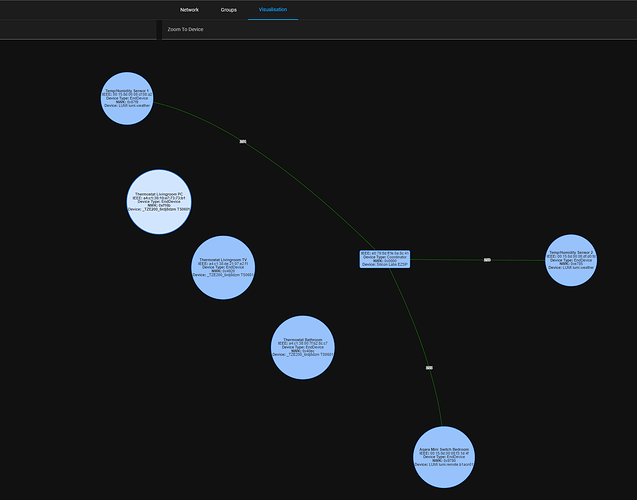Click the Coordinator device node
The image size is (637, 500).
coord(386,259)
